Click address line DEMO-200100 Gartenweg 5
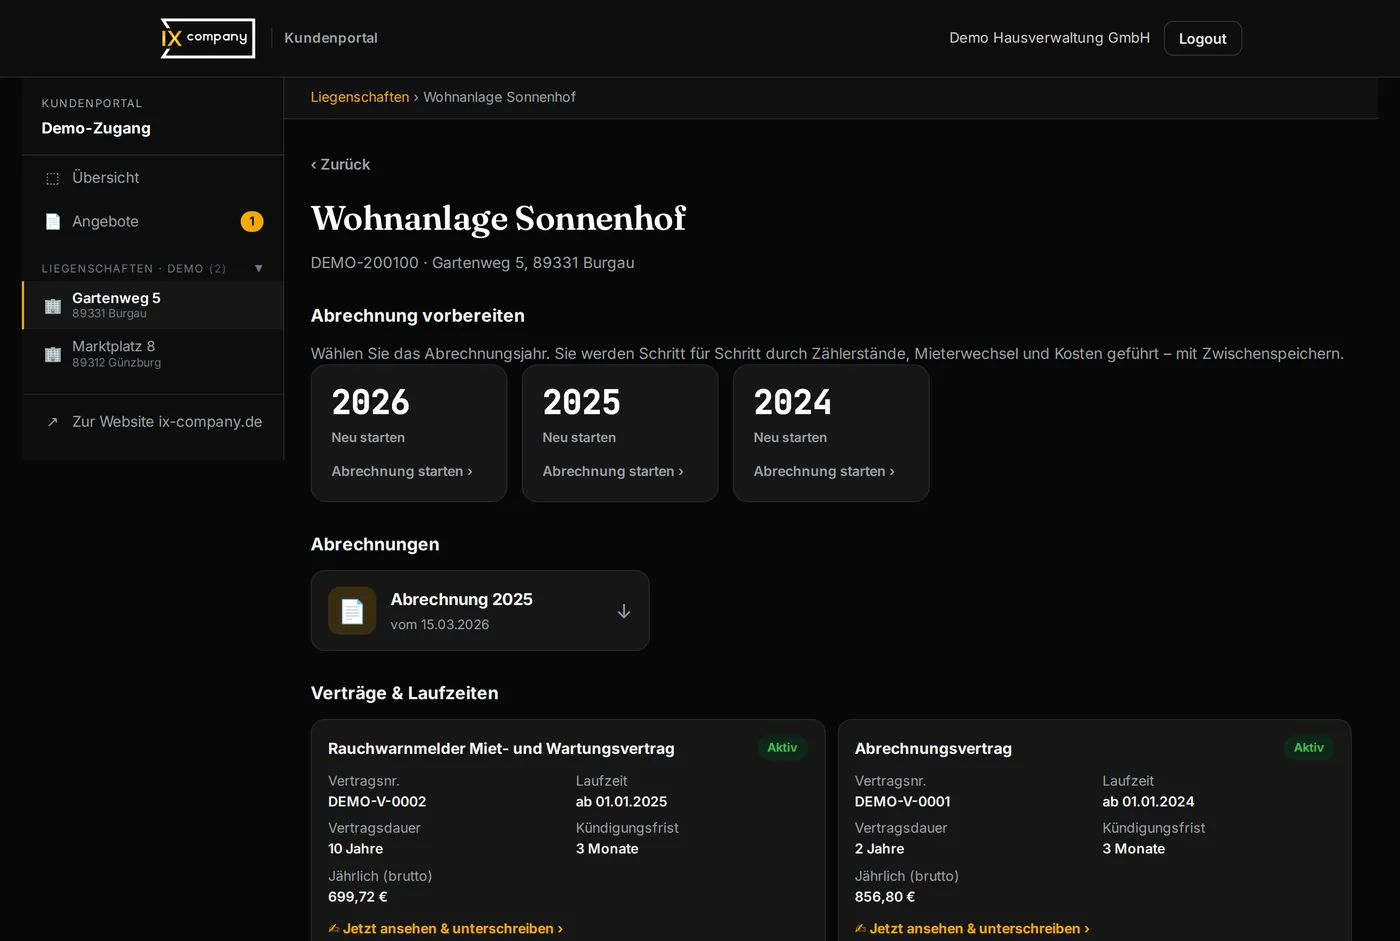 pyautogui.click(x=472, y=263)
